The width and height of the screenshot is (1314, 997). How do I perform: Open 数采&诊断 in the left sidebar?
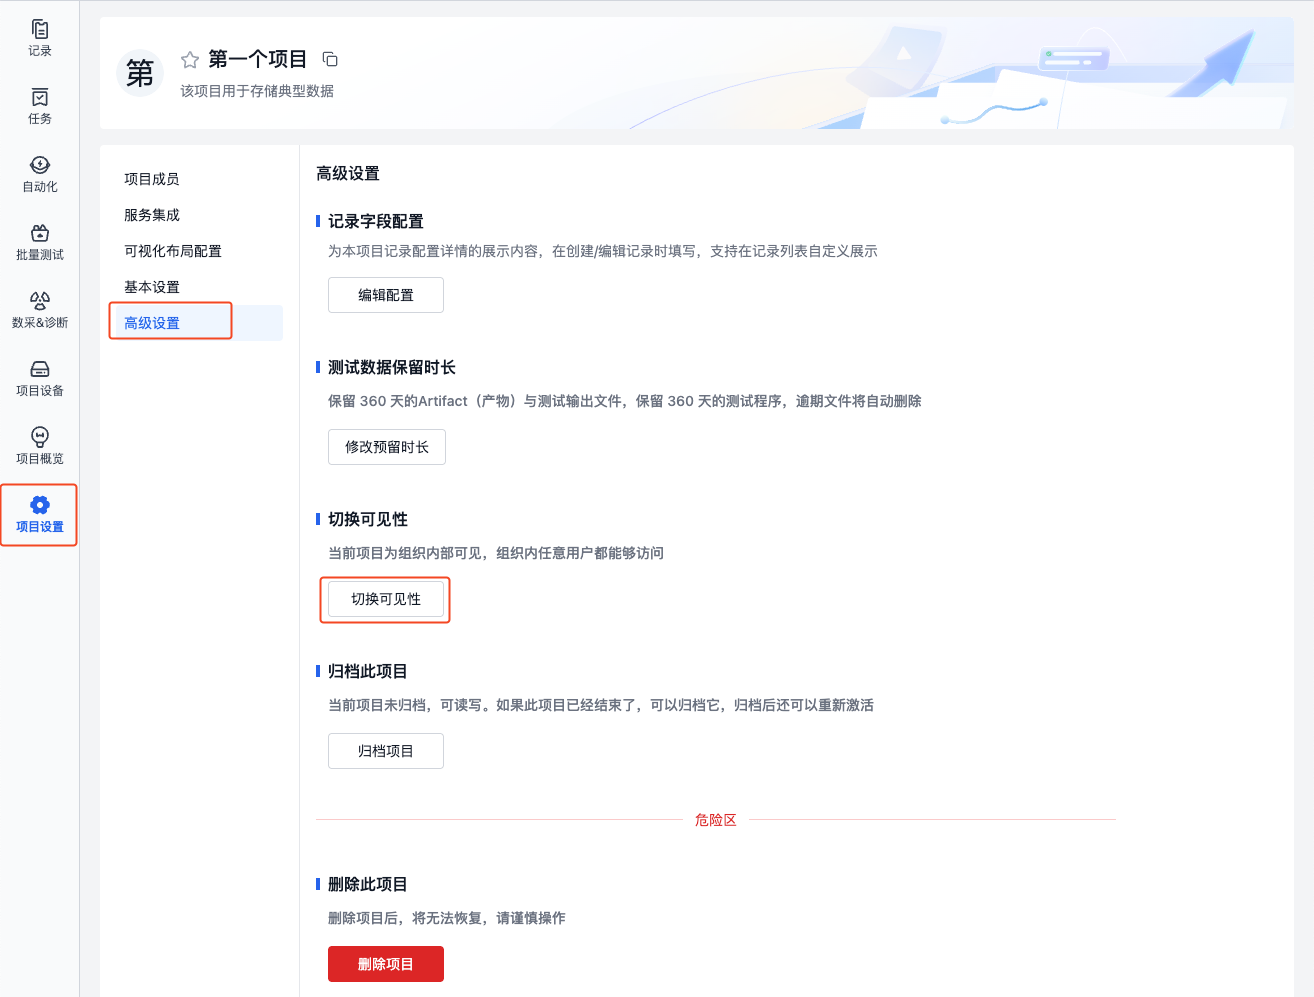point(40,309)
